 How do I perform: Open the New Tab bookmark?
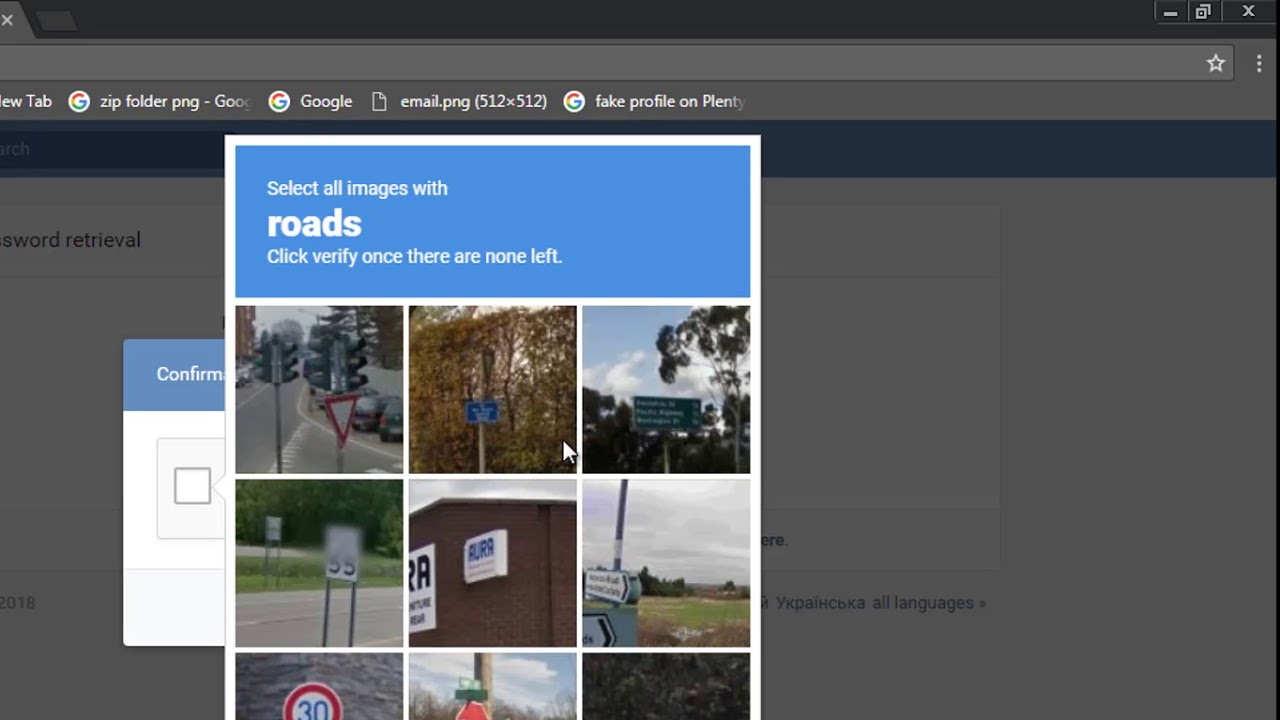point(26,101)
